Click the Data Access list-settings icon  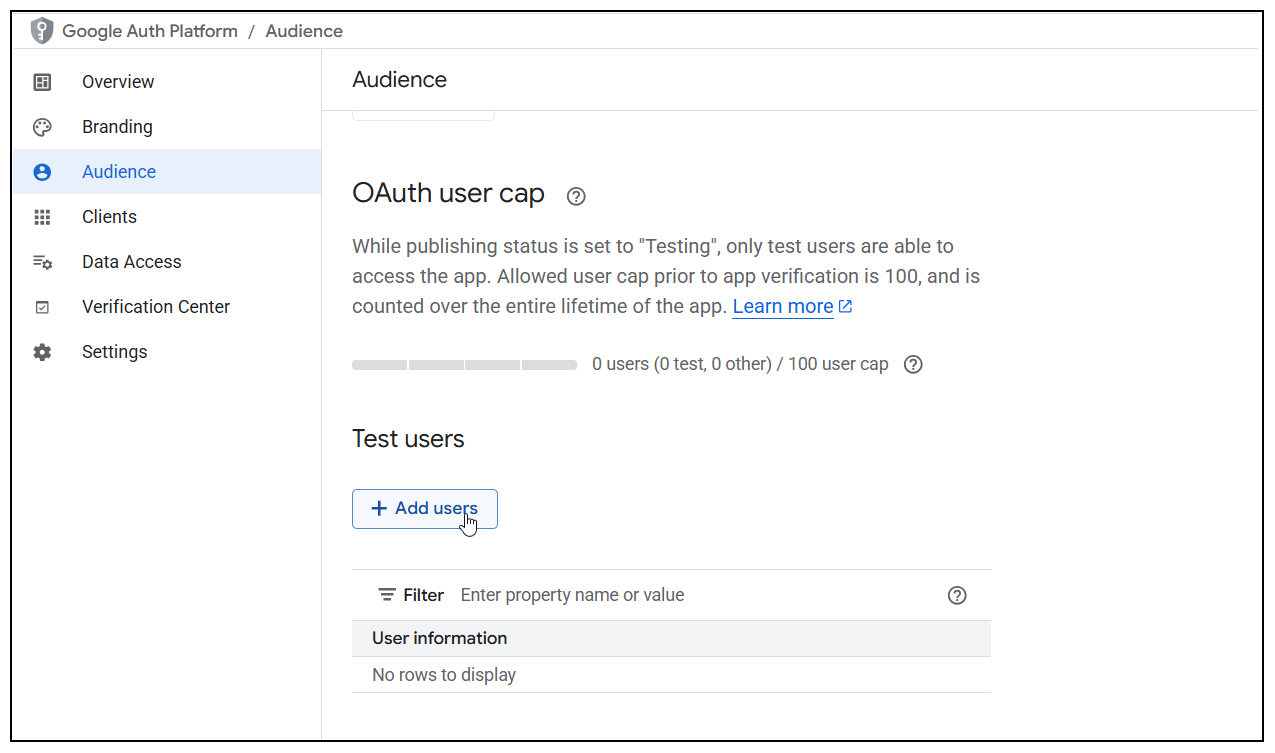tap(42, 262)
